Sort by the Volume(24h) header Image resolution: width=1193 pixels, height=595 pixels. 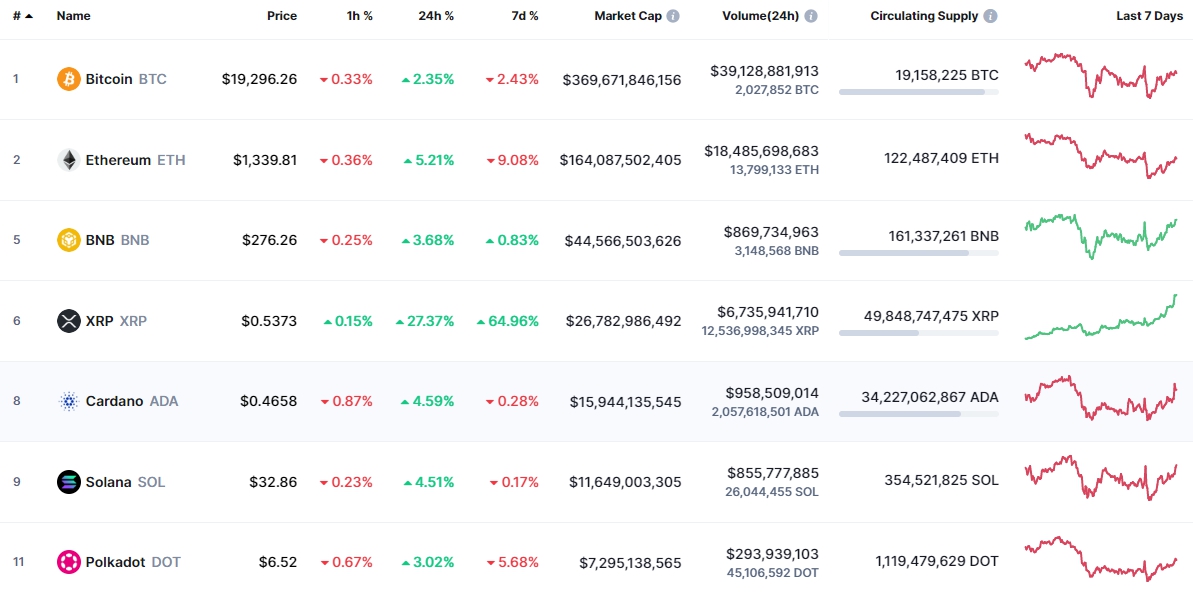(x=760, y=16)
